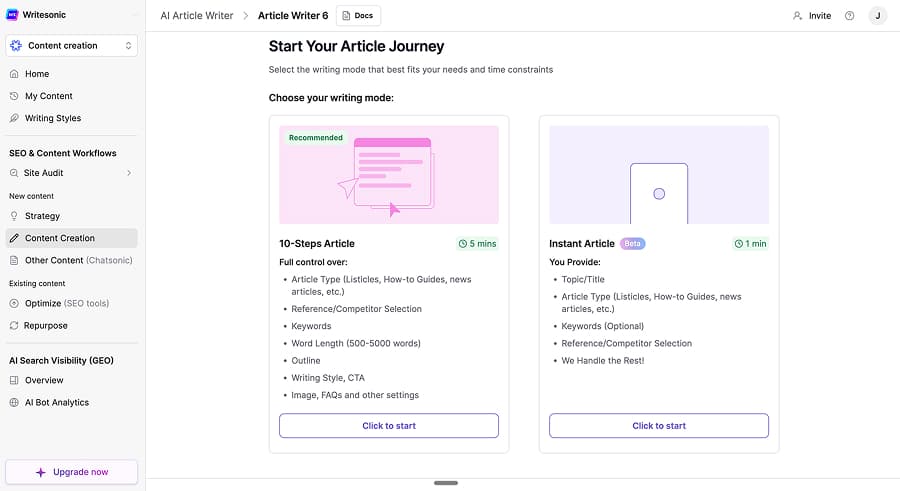Expand the Content creation workspace dropdown

[72, 46]
